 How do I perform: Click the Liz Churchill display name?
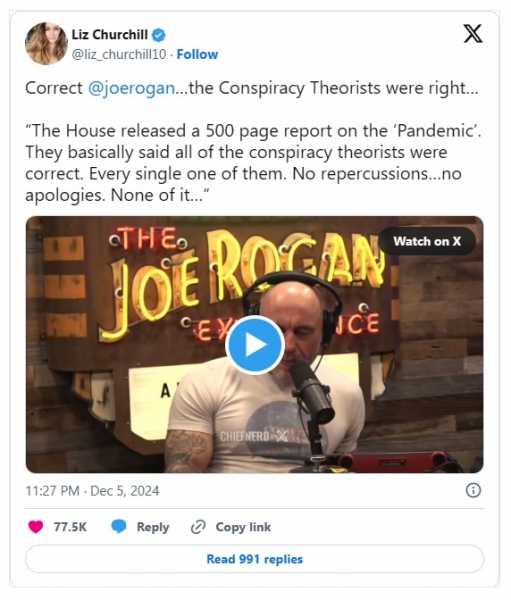click(x=110, y=34)
